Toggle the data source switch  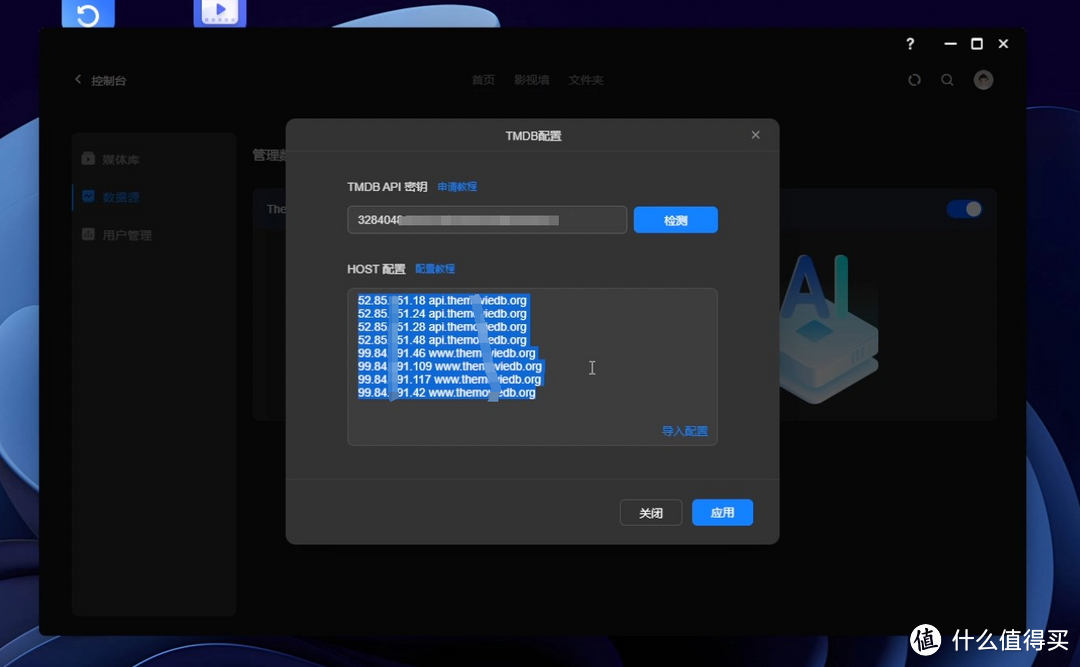[x=964, y=209]
